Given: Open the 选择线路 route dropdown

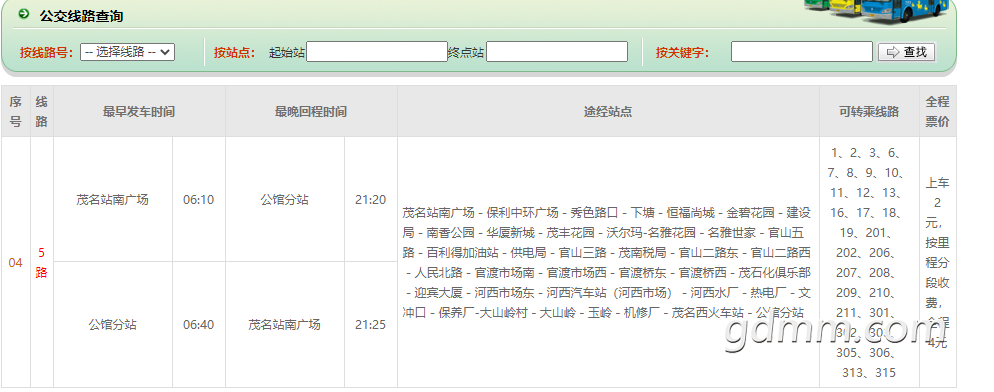Looking at the screenshot, I should [x=127, y=52].
